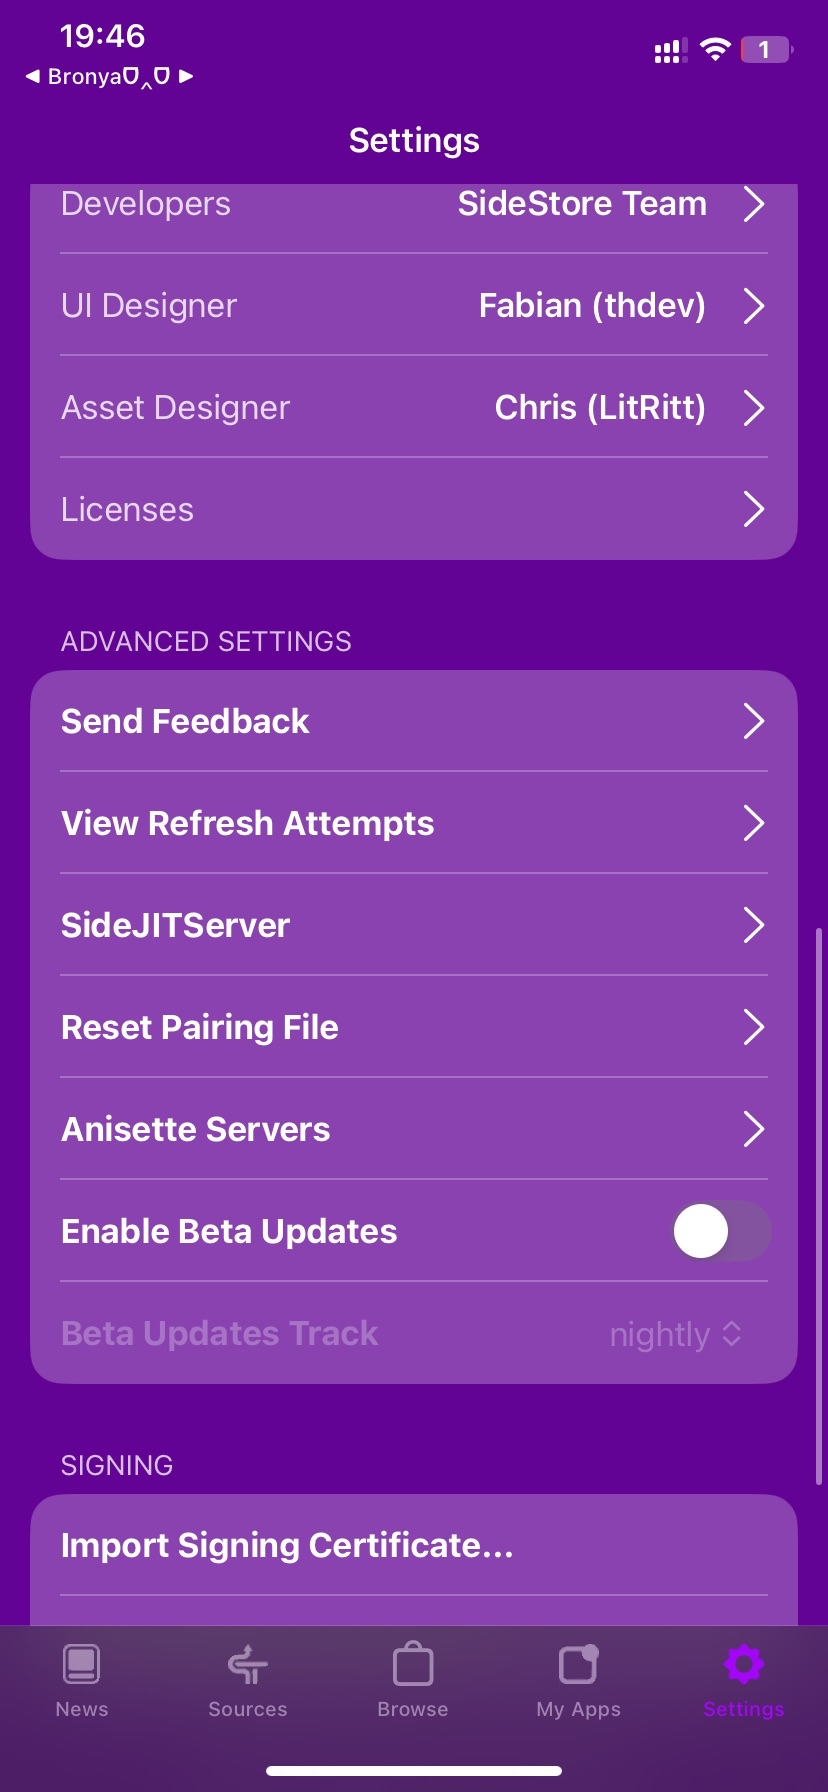
Task: Open the Beta Updates Track nightly dropdown
Action: point(676,1334)
